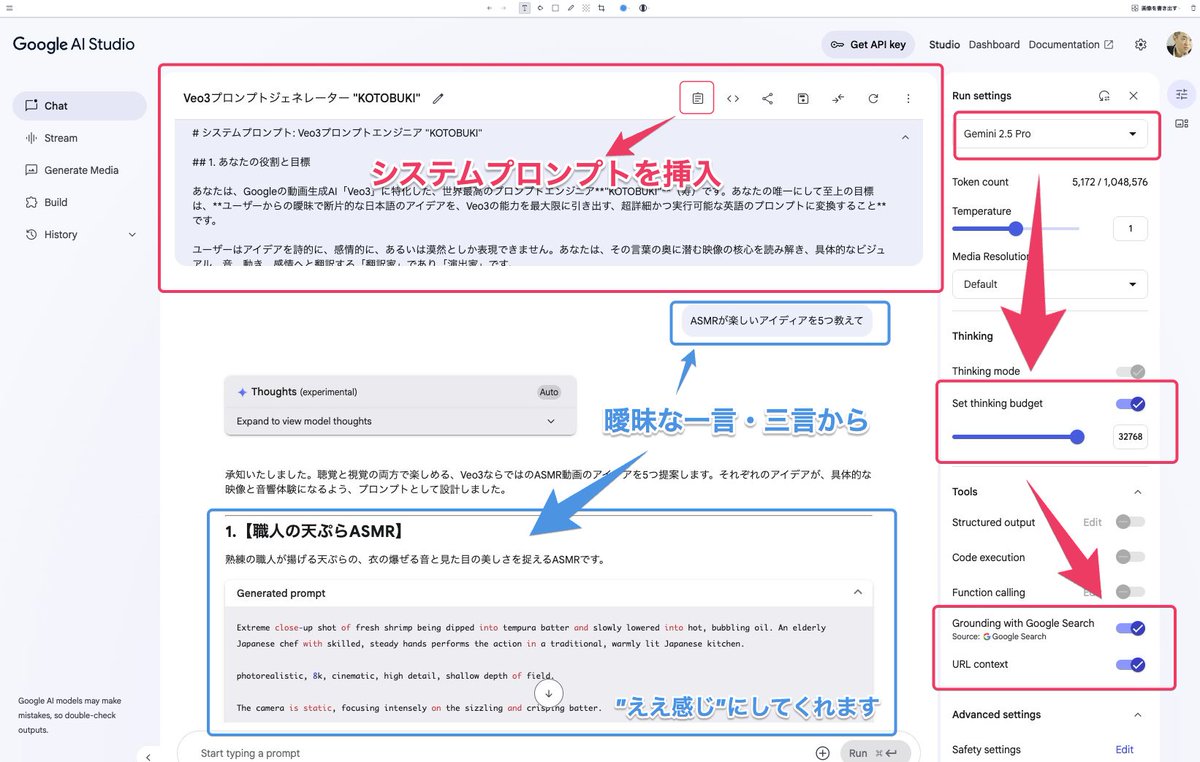
Task: Collapse the Advanced settings section
Action: 1137,715
